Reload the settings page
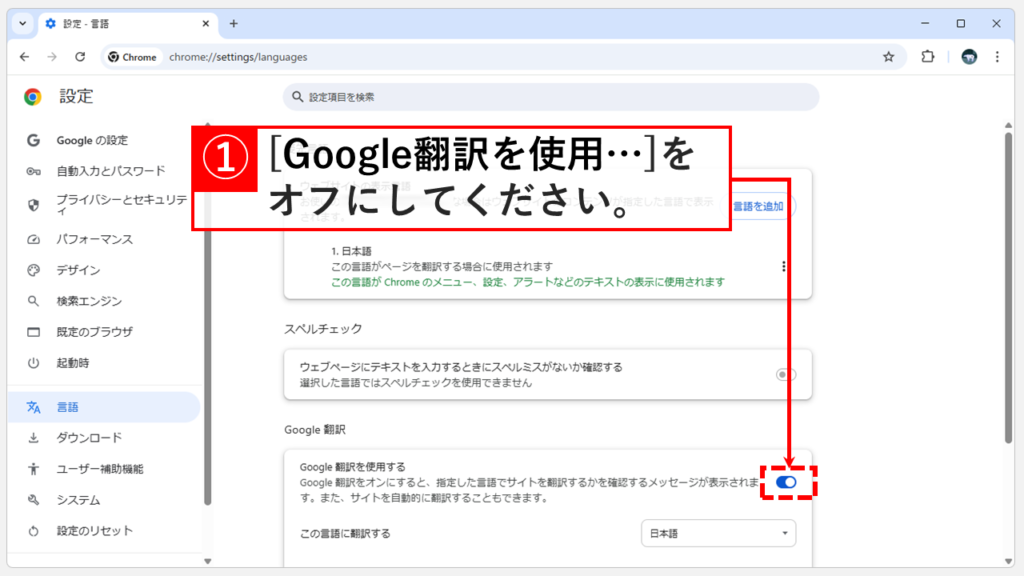This screenshot has height=576, width=1024. click(x=81, y=57)
